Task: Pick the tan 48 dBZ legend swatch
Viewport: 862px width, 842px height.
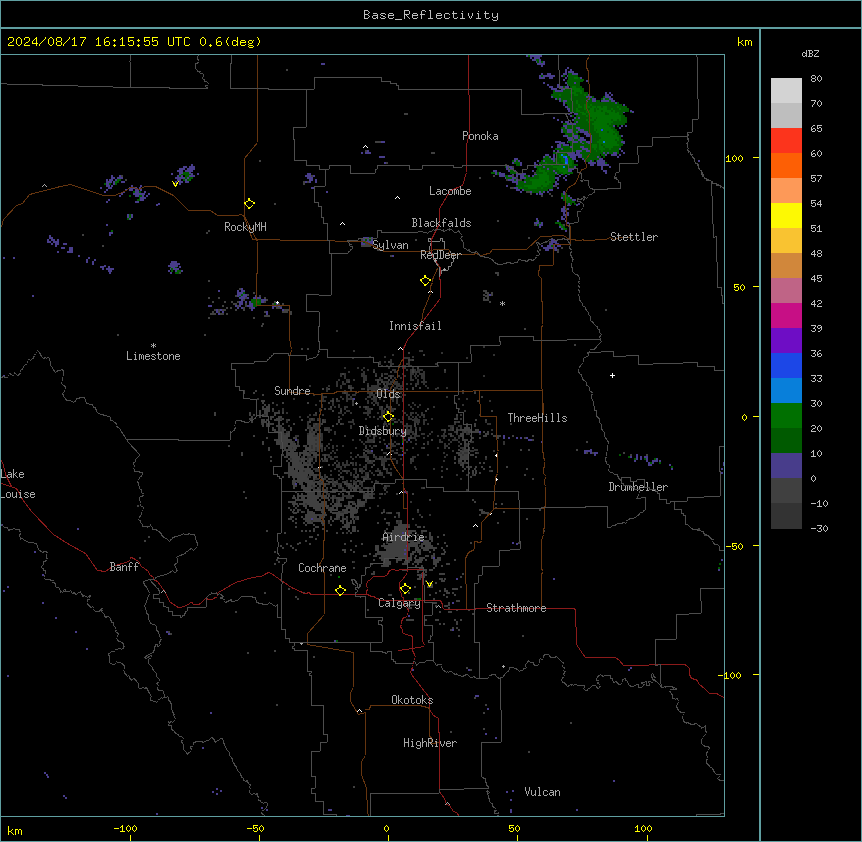Action: click(786, 265)
